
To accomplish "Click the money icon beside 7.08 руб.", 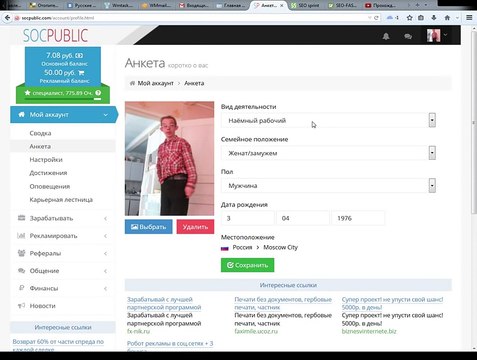I will pos(79,55).
